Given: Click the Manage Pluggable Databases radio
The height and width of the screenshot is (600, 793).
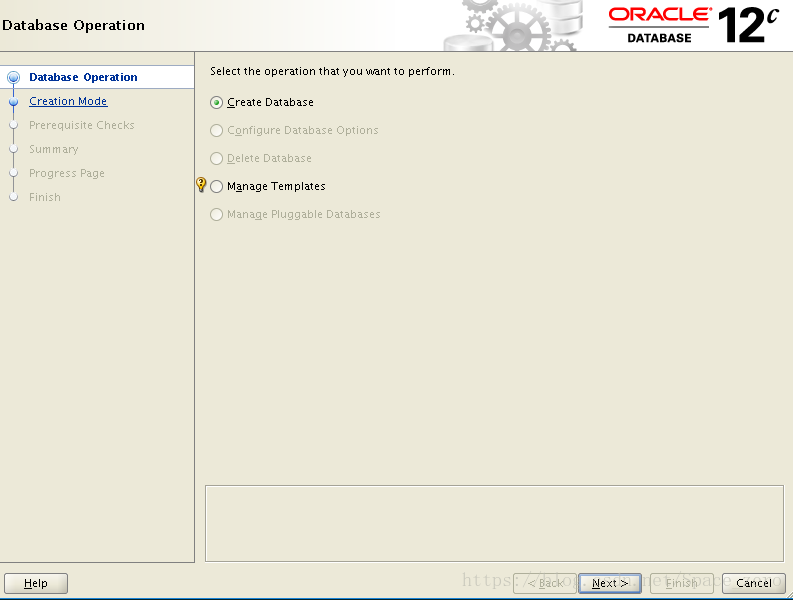Looking at the screenshot, I should coord(216,215).
